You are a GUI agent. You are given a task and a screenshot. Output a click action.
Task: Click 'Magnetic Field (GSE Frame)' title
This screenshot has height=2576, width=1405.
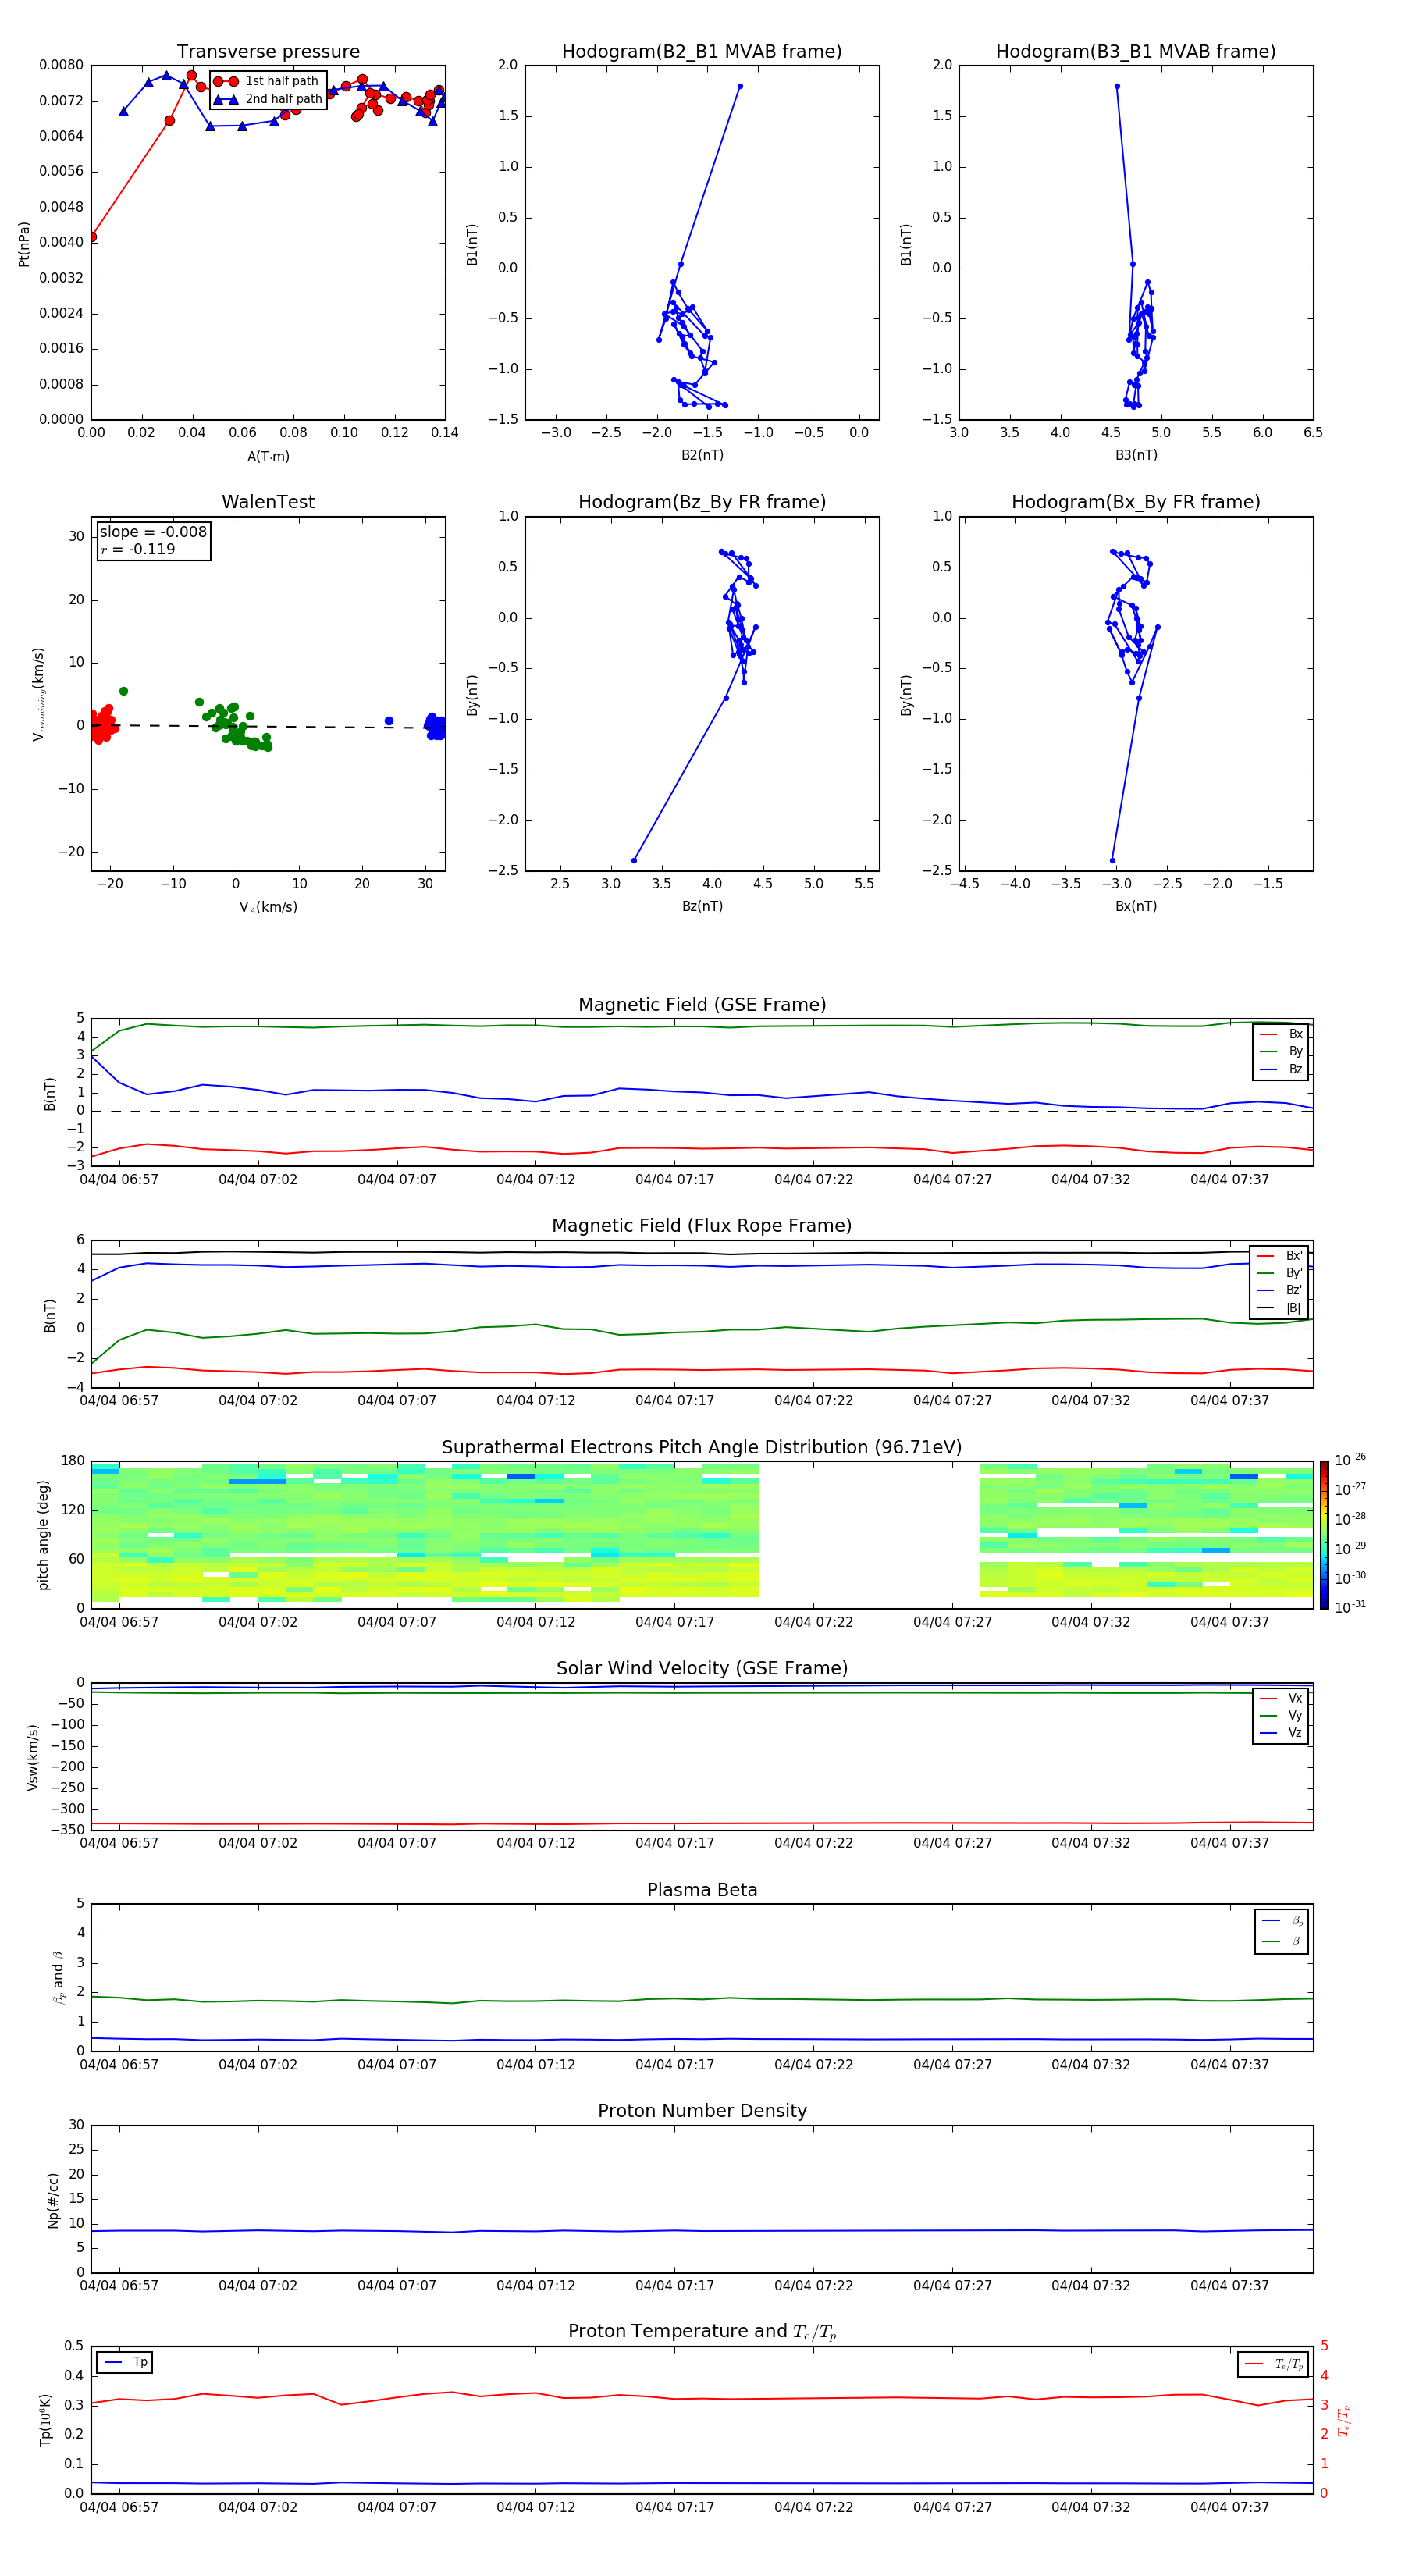[x=702, y=1005]
